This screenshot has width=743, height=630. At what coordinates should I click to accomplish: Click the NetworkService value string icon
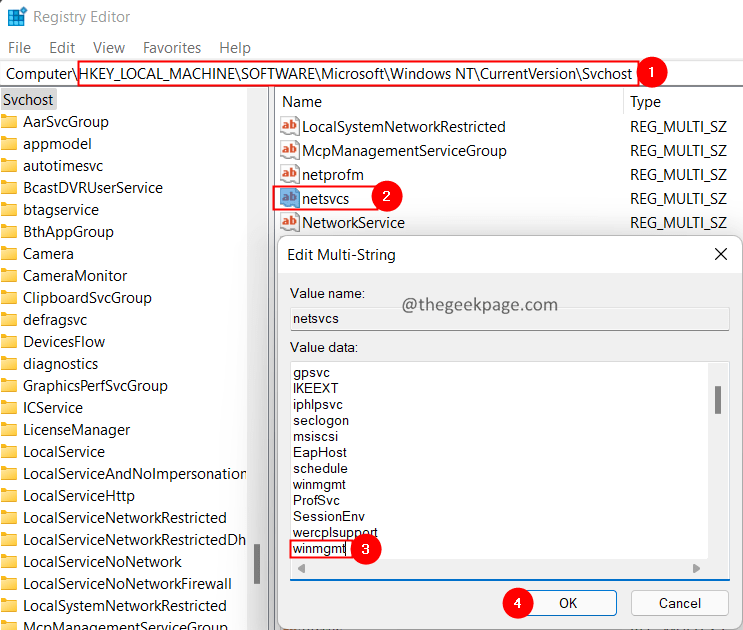(290, 222)
